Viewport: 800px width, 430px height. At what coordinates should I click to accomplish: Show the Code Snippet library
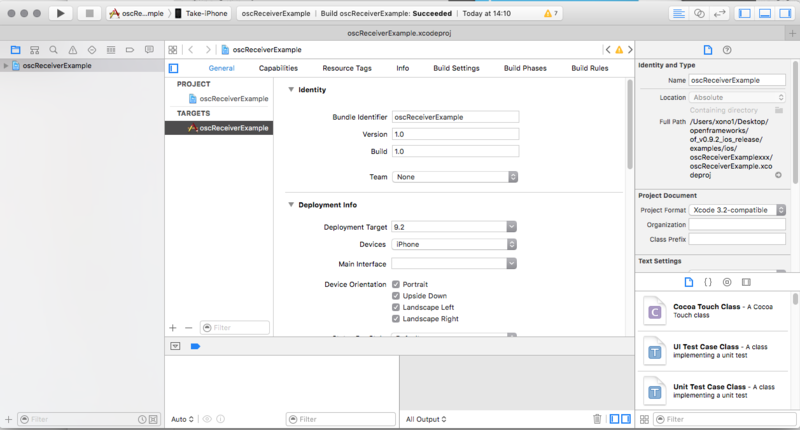(708, 282)
